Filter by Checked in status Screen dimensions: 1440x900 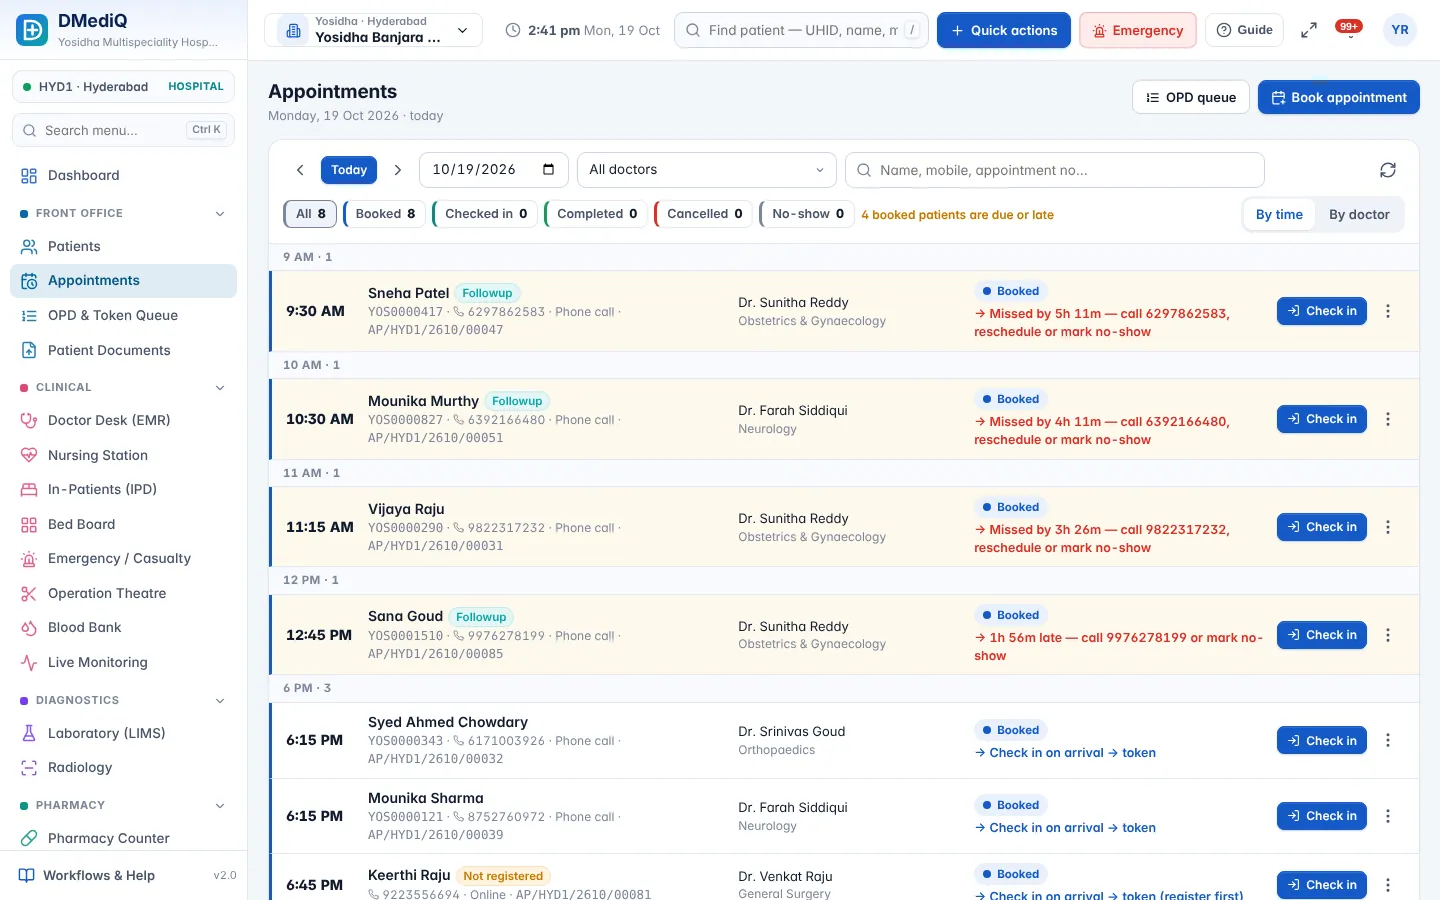point(486,214)
